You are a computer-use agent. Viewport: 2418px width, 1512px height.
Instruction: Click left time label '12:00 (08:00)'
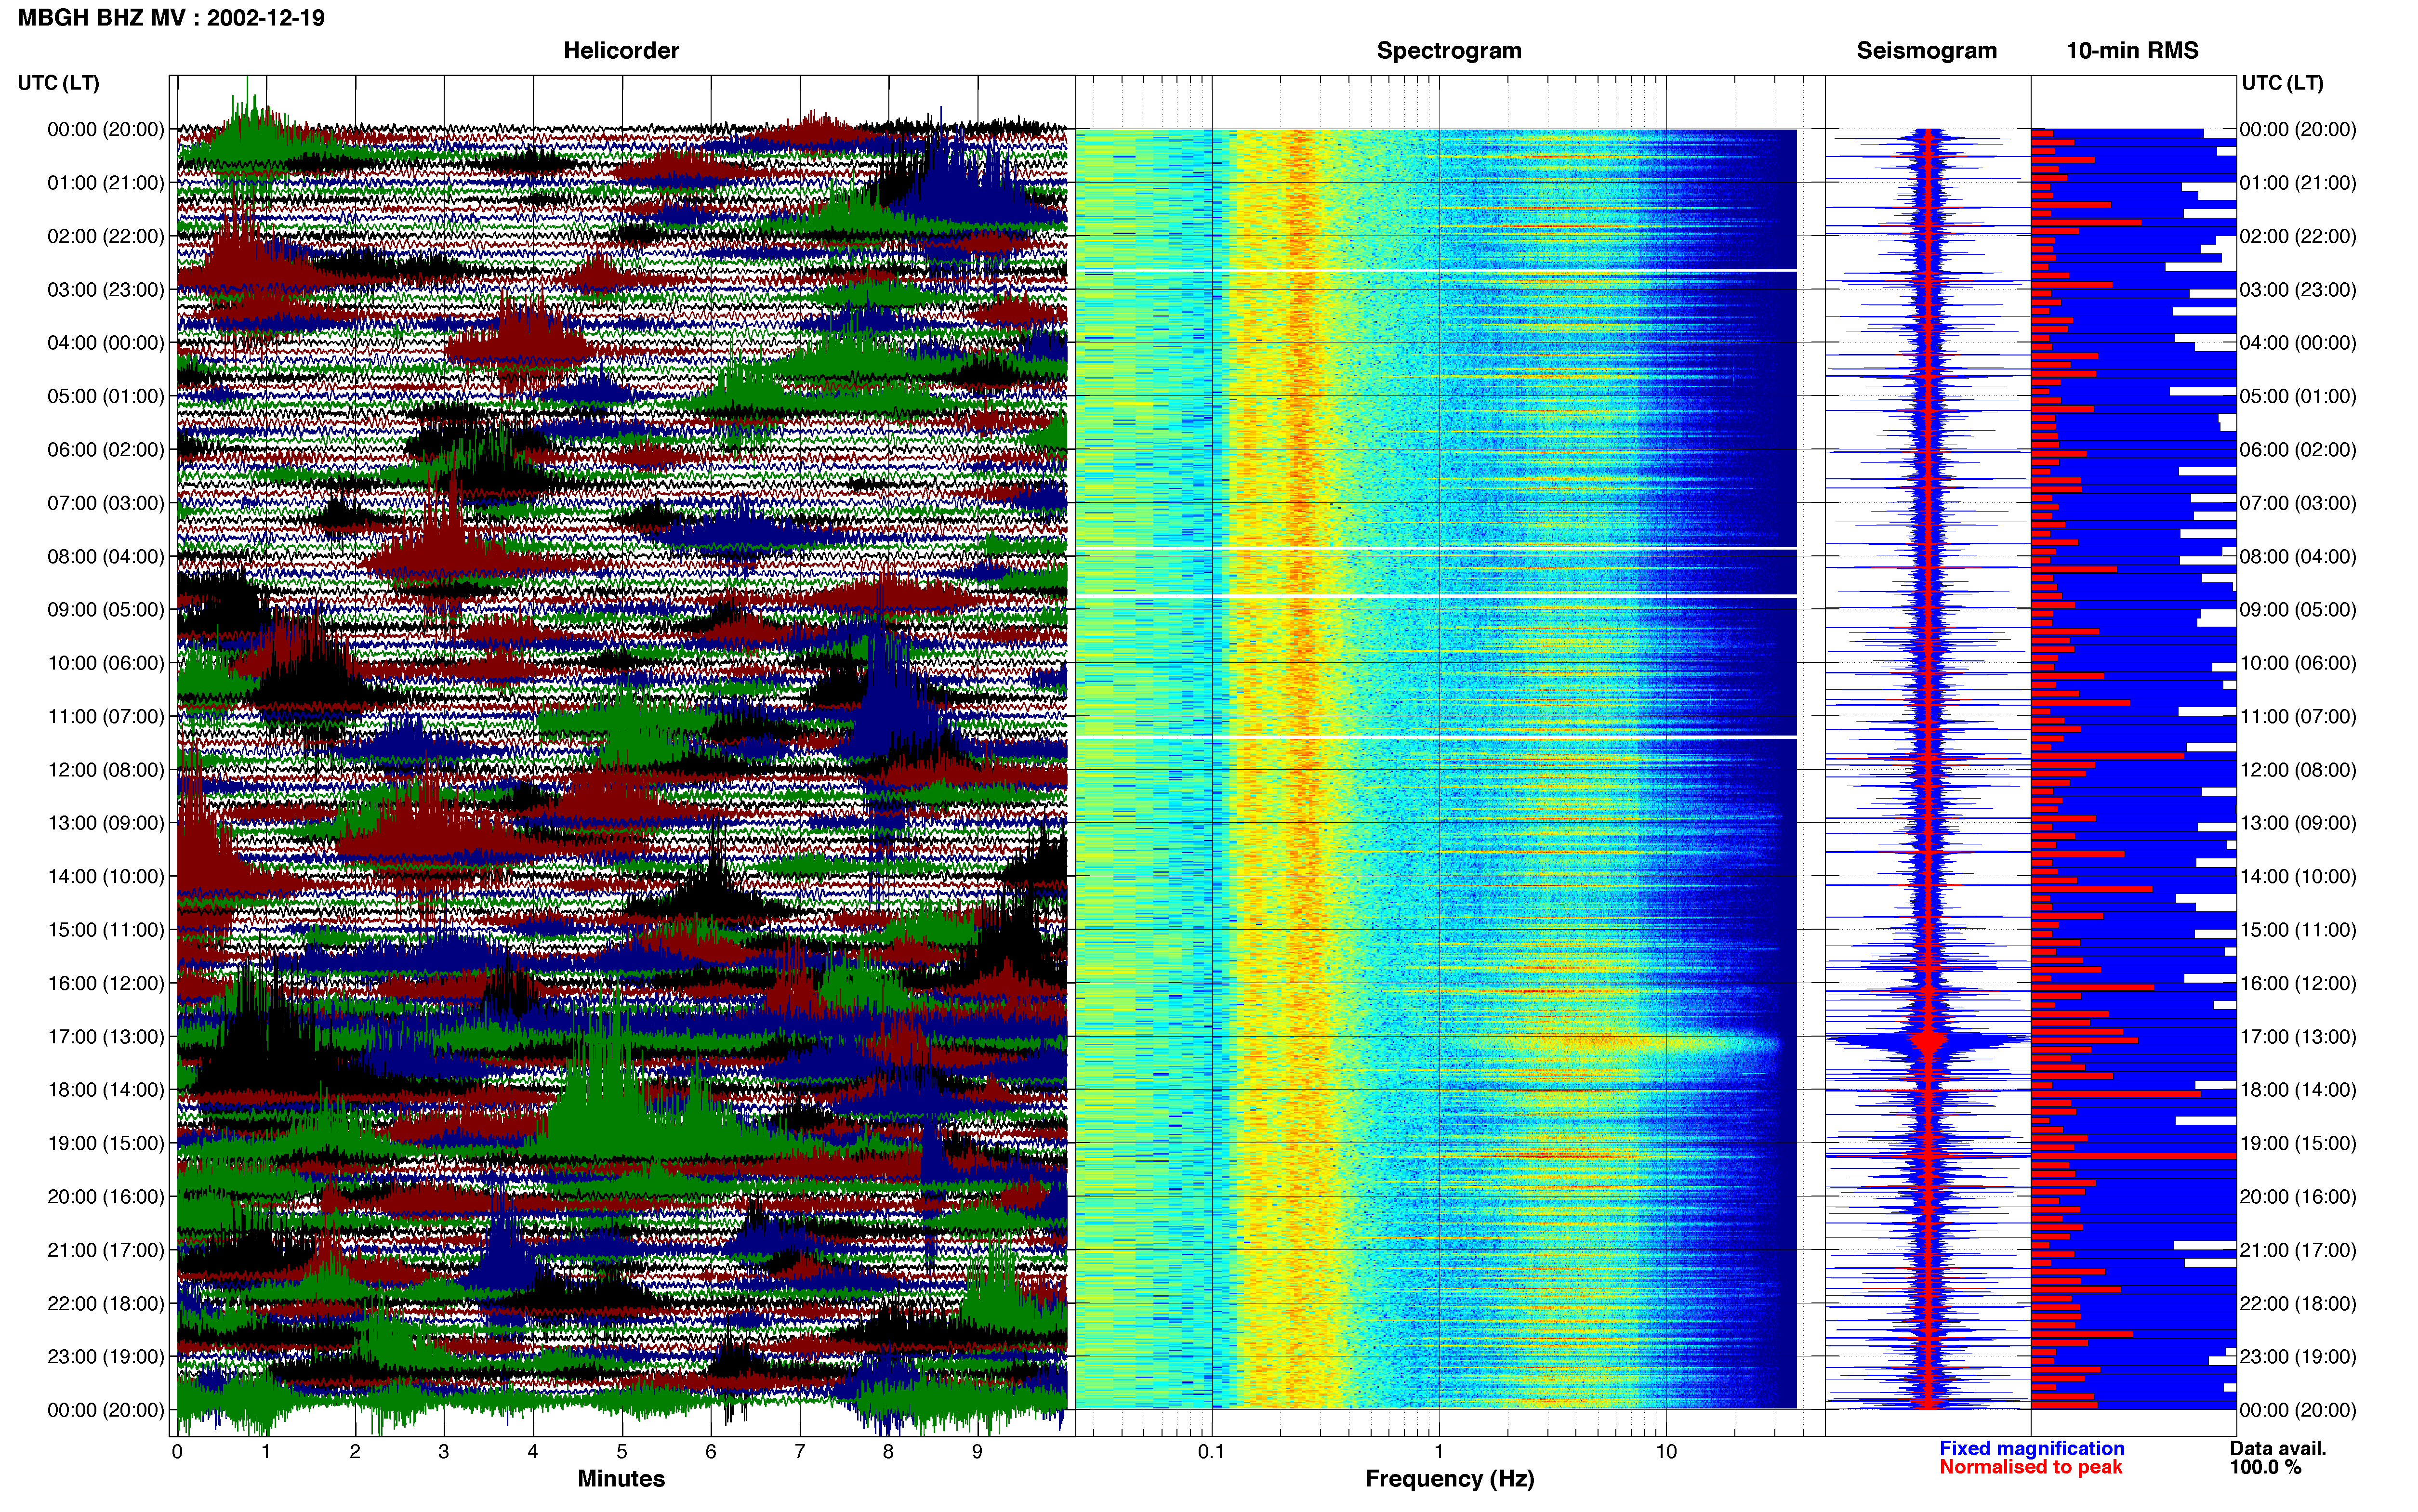pos(106,770)
